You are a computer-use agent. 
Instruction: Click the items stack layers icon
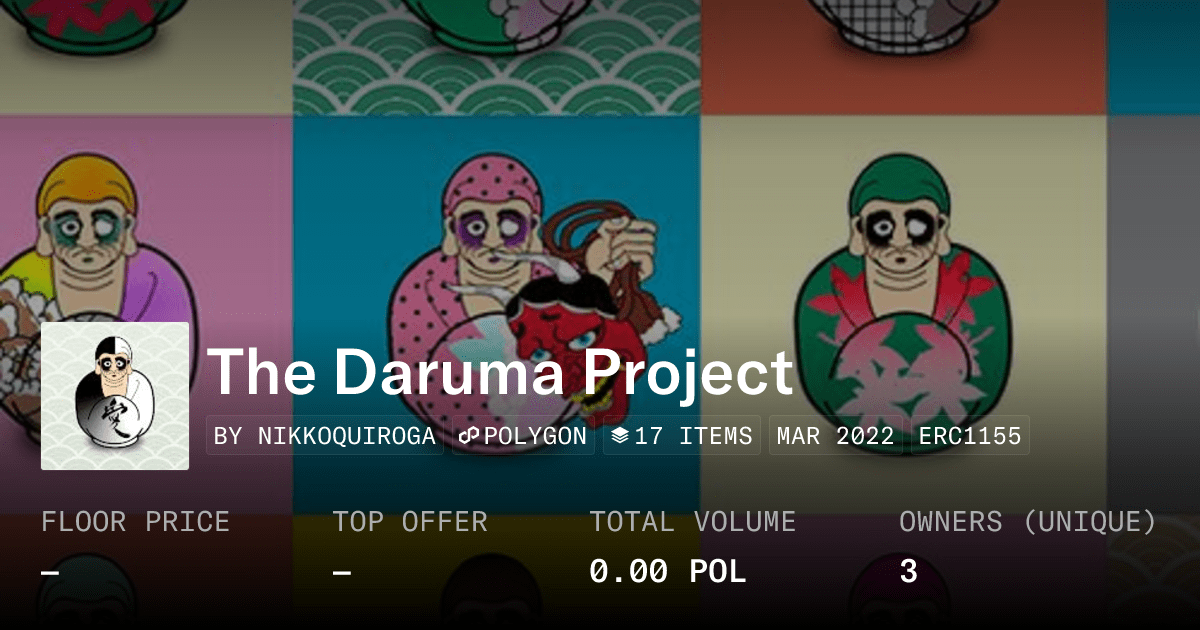[620, 436]
